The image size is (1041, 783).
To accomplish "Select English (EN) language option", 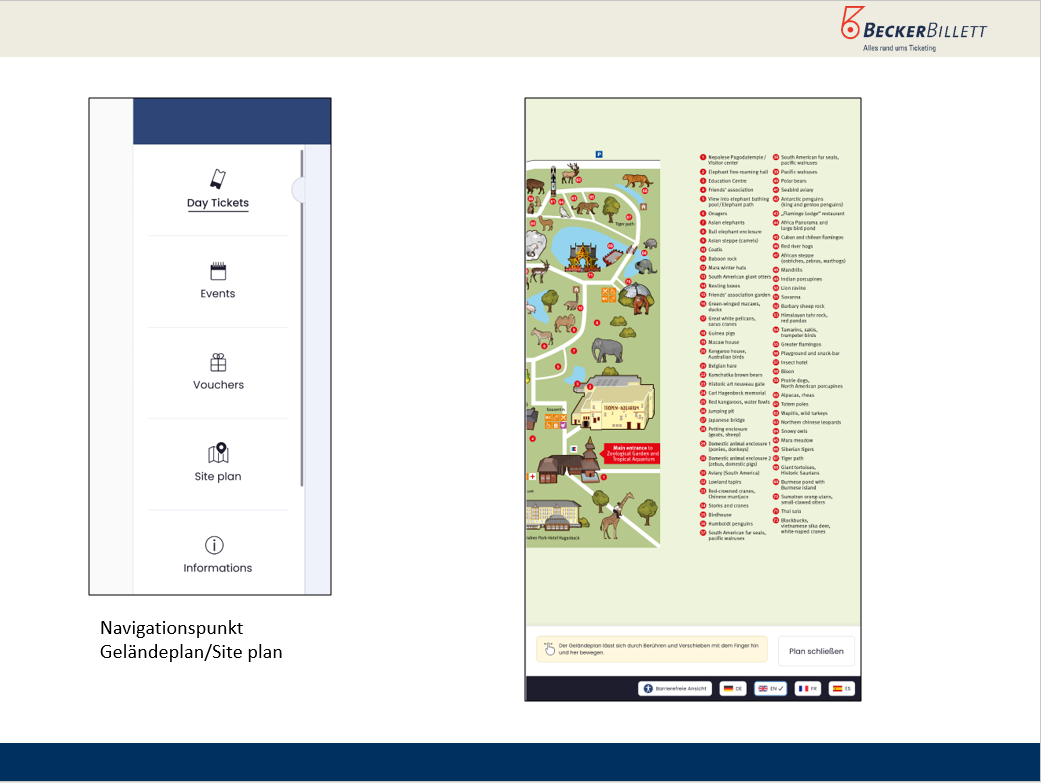I will (x=770, y=689).
